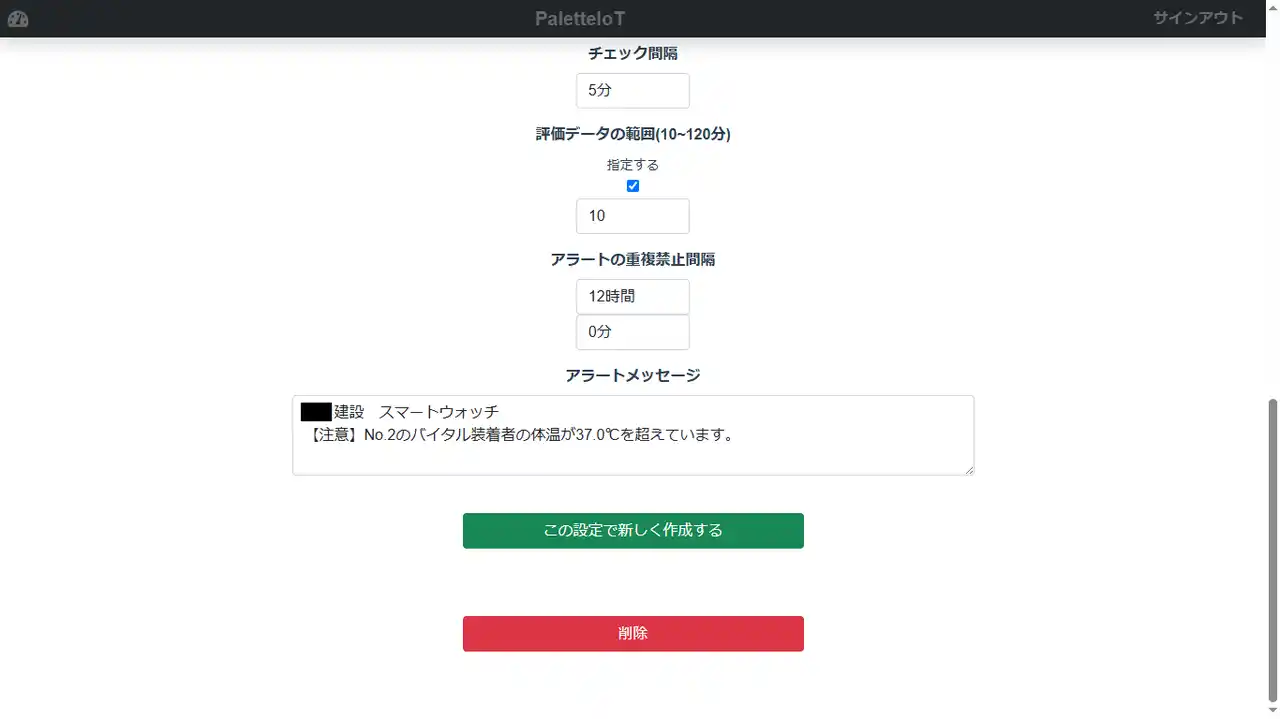
Task: Click the 指定する label text
Action: [x=633, y=165]
